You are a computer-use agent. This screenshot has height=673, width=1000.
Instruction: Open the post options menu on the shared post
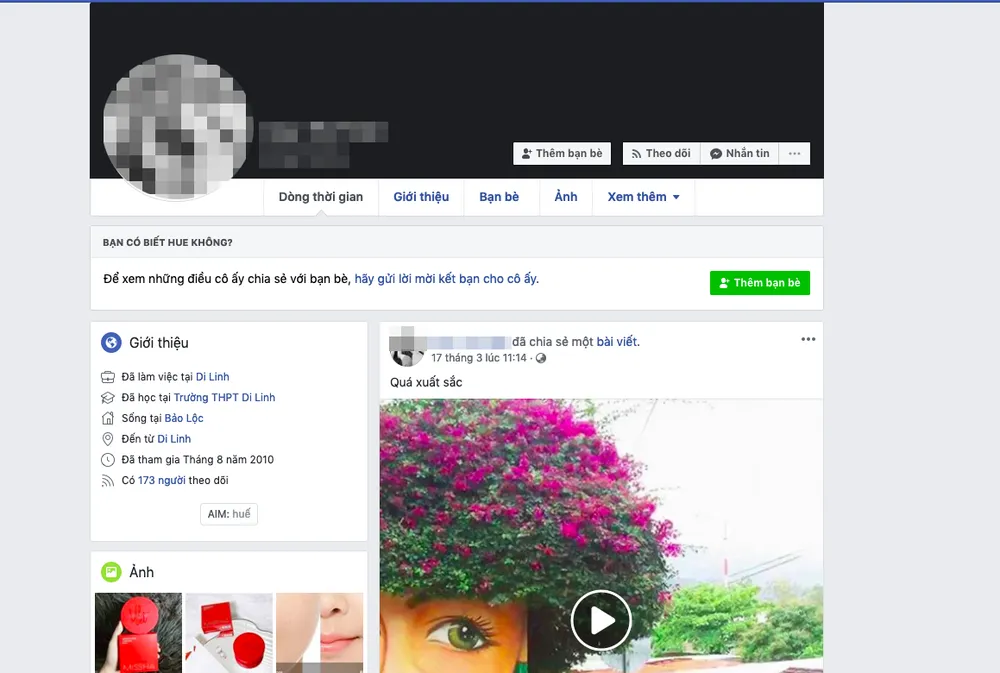coord(808,339)
